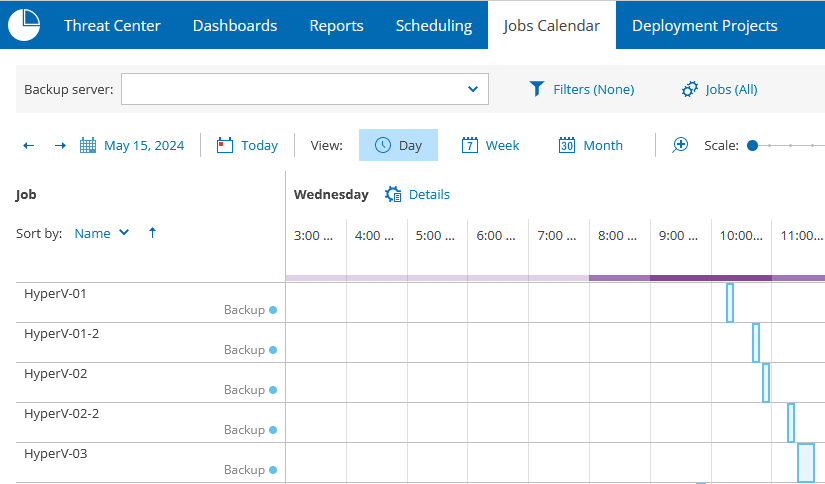825x484 pixels.
Task: Click the 6:00 time column header
Action: coord(496,236)
